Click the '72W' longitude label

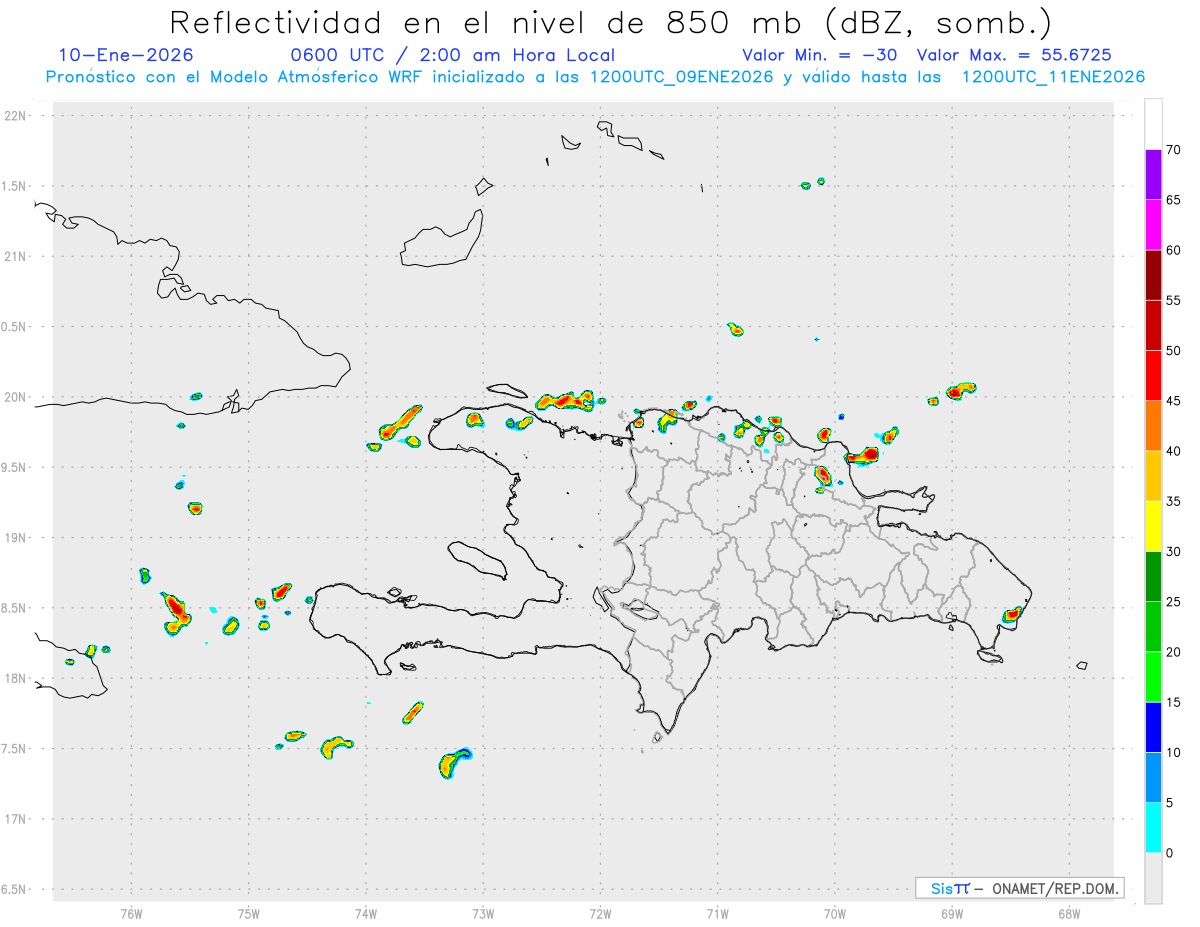[x=600, y=914]
